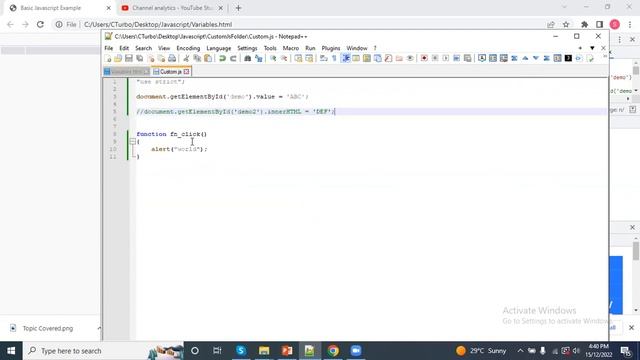This screenshot has width=640, height=360.
Task: Expand the toolbar overflow chevron in Notepad++
Action: pyautogui.click(x=605, y=56)
